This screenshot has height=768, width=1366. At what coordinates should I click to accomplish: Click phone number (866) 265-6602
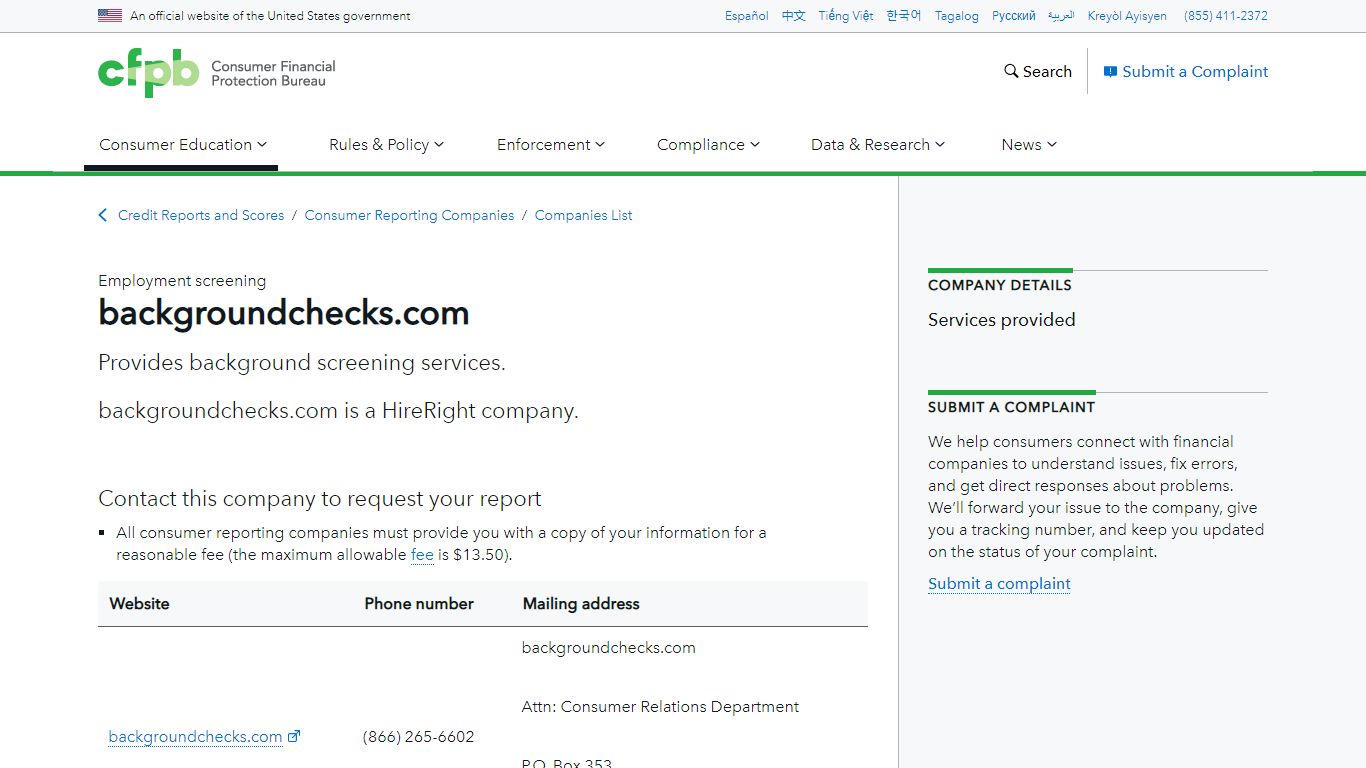[418, 737]
